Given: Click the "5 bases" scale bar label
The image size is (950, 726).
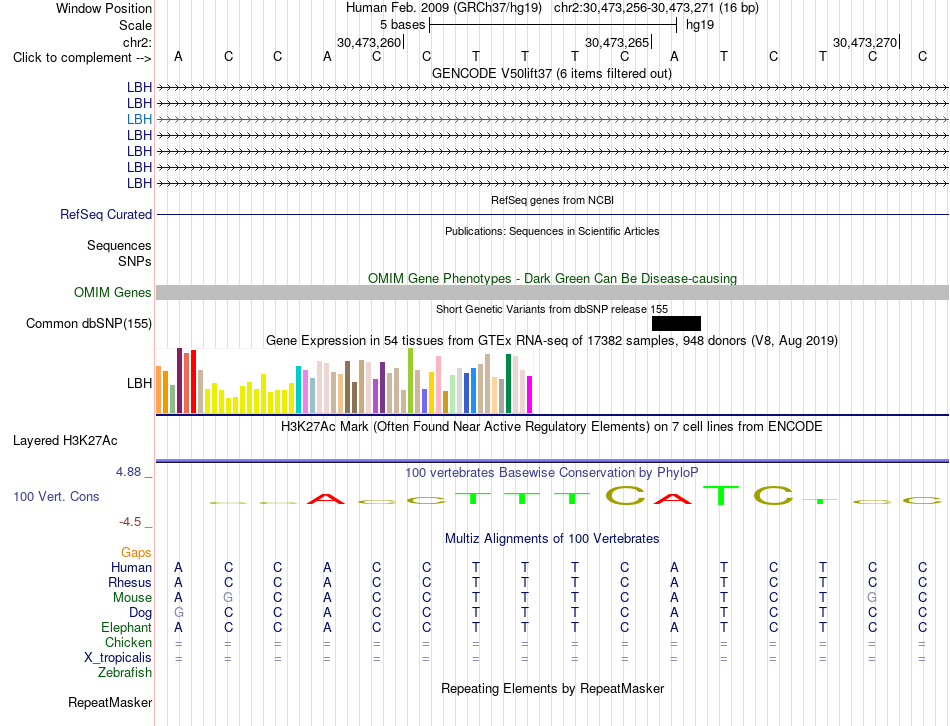Looking at the screenshot, I should click(x=402, y=25).
